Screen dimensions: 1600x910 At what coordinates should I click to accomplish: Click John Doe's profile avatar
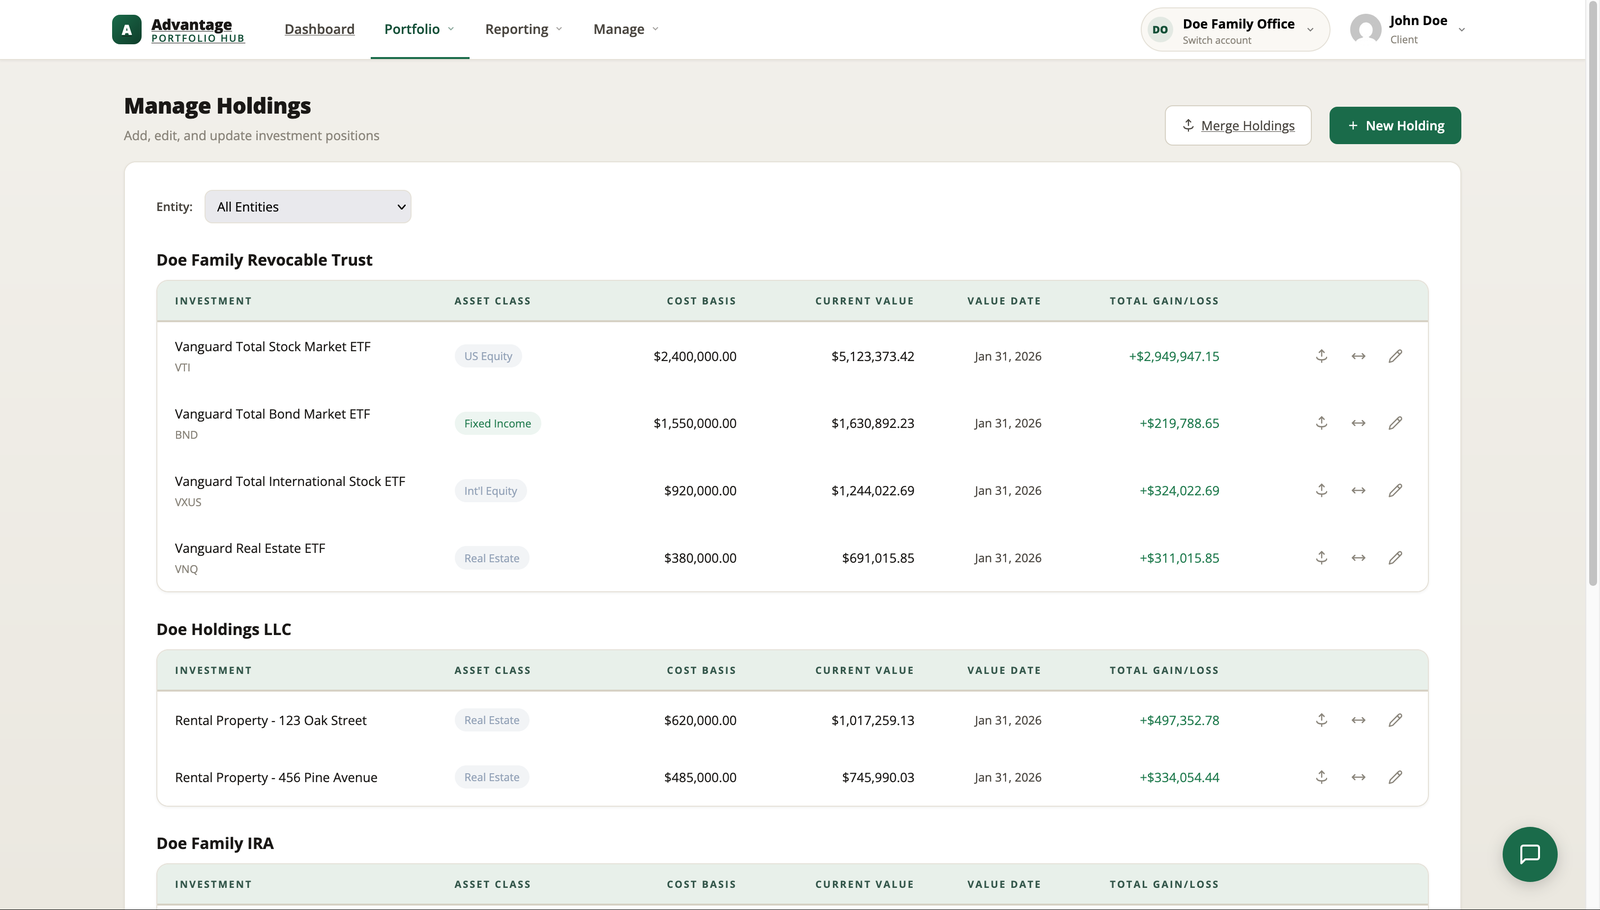tap(1365, 30)
